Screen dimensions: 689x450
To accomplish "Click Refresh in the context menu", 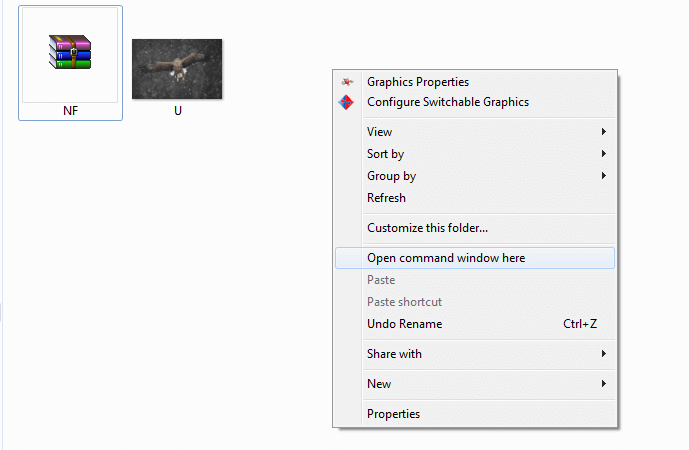I will (x=386, y=198).
